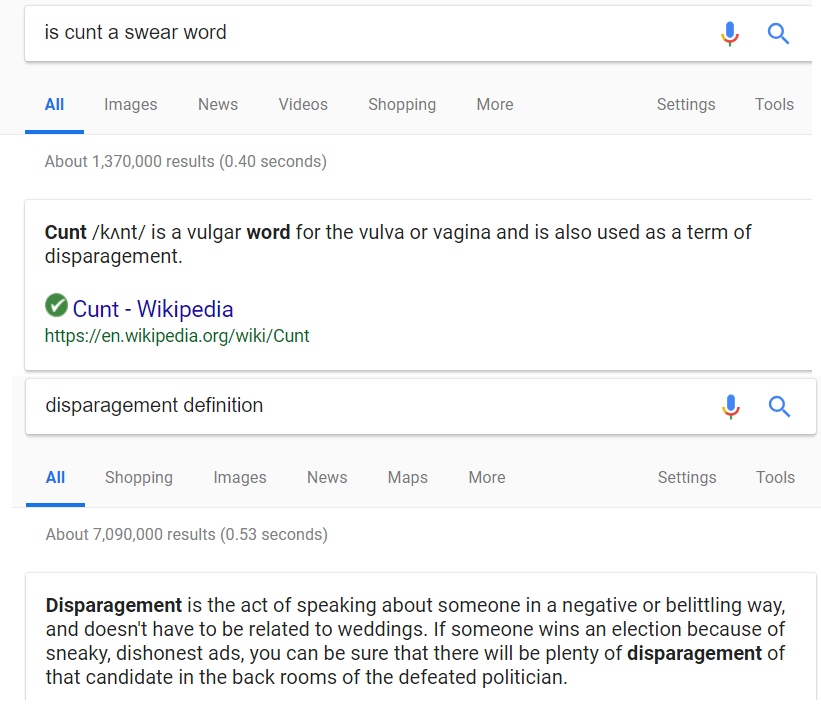Screen dimensions: 821x709
Task: Open Tools under disparagement definition search
Action: 775,477
